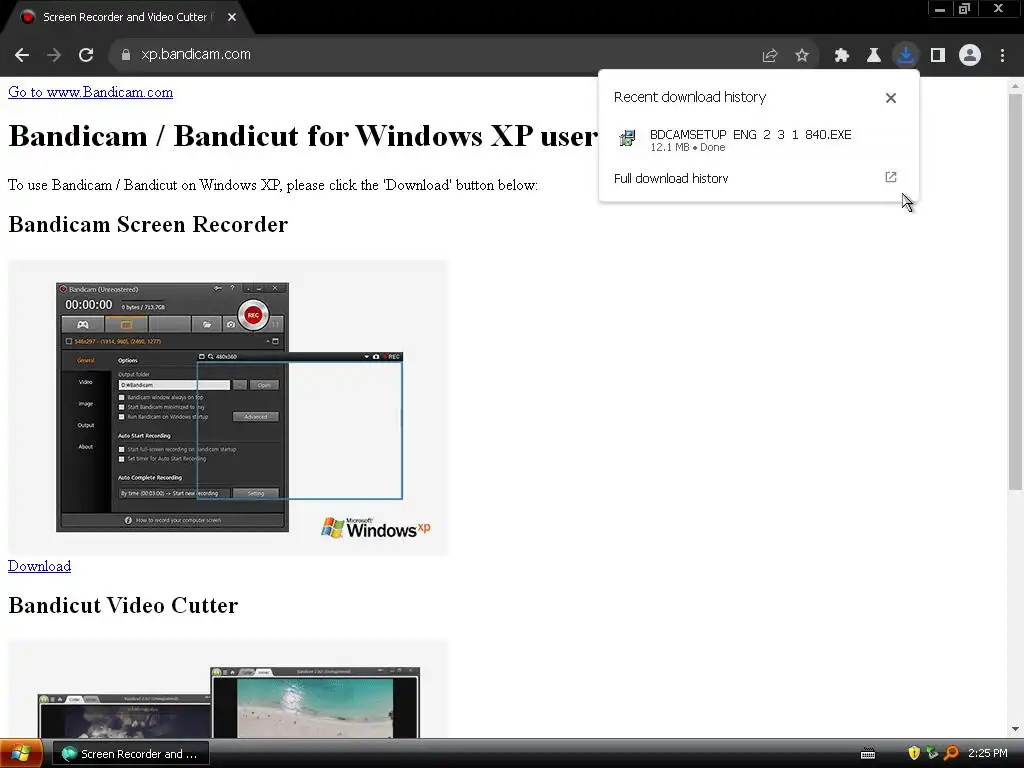
Task: Click the forward navigation arrow
Action: click(54, 55)
